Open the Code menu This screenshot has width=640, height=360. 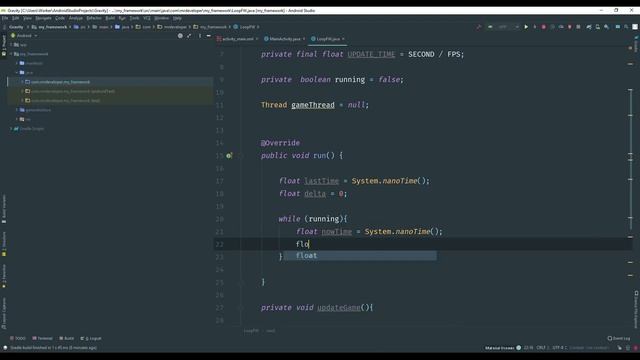(60, 18)
